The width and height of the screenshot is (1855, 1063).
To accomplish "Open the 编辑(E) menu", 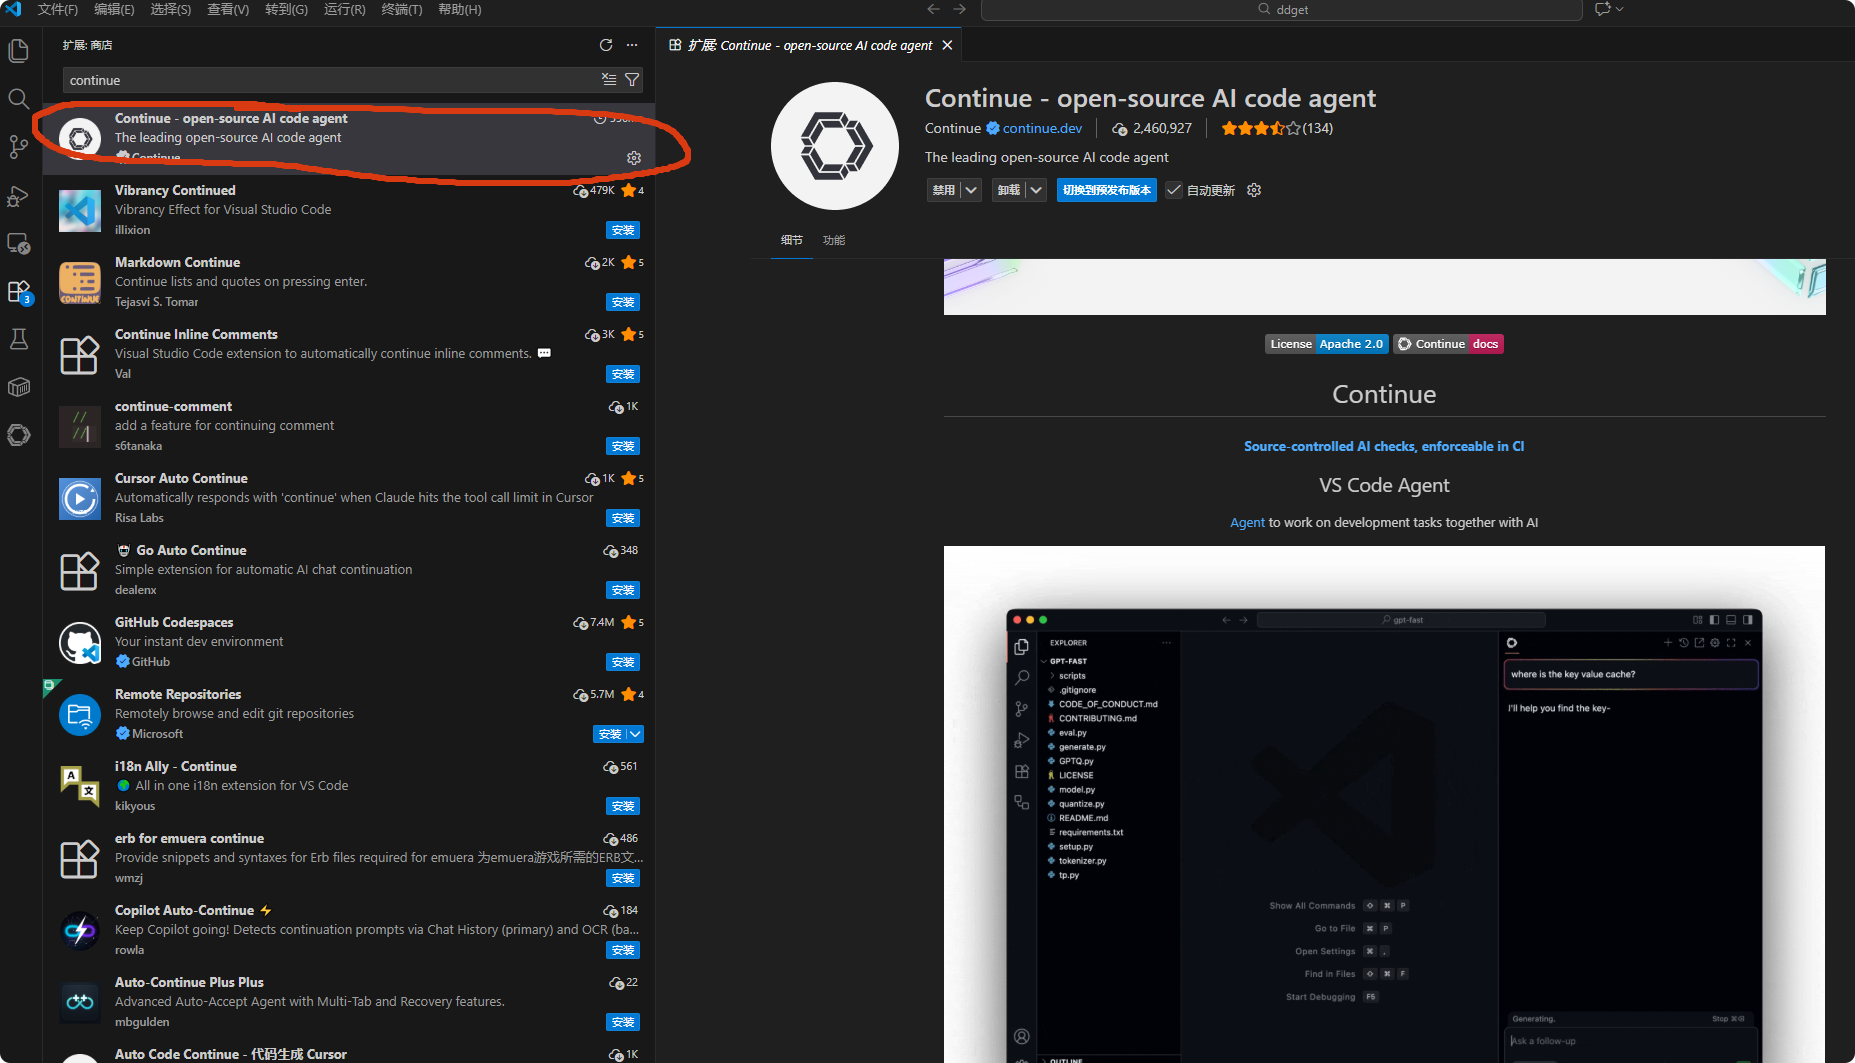I will tap(114, 9).
